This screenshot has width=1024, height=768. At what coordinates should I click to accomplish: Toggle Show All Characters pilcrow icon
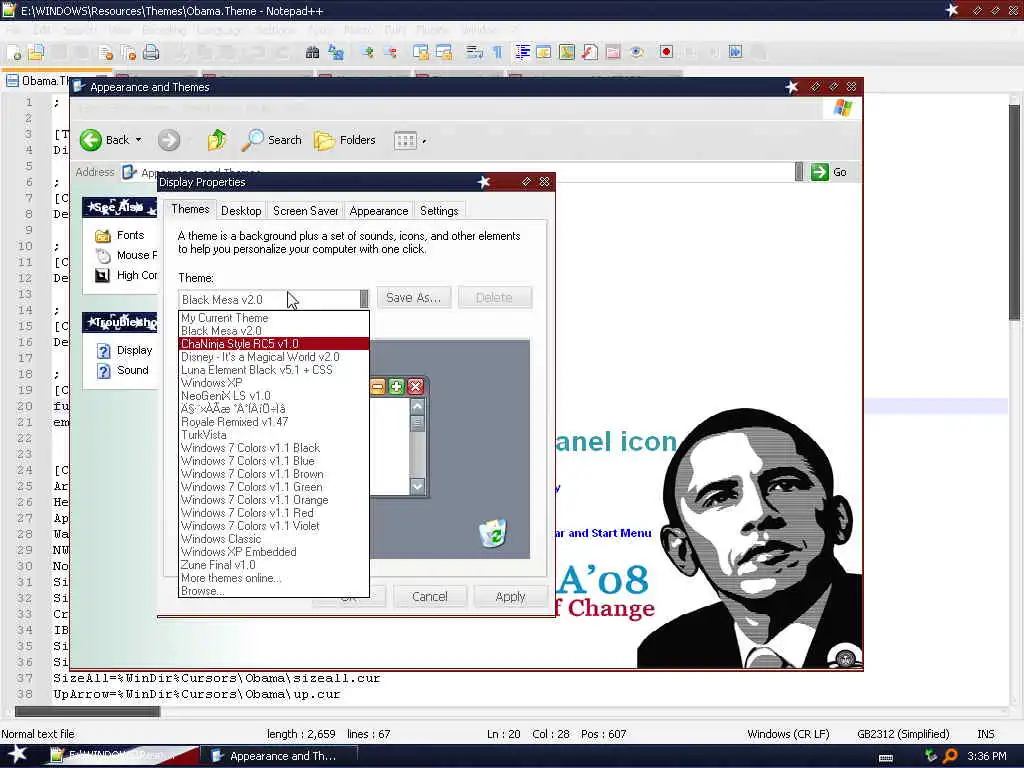coord(498,52)
